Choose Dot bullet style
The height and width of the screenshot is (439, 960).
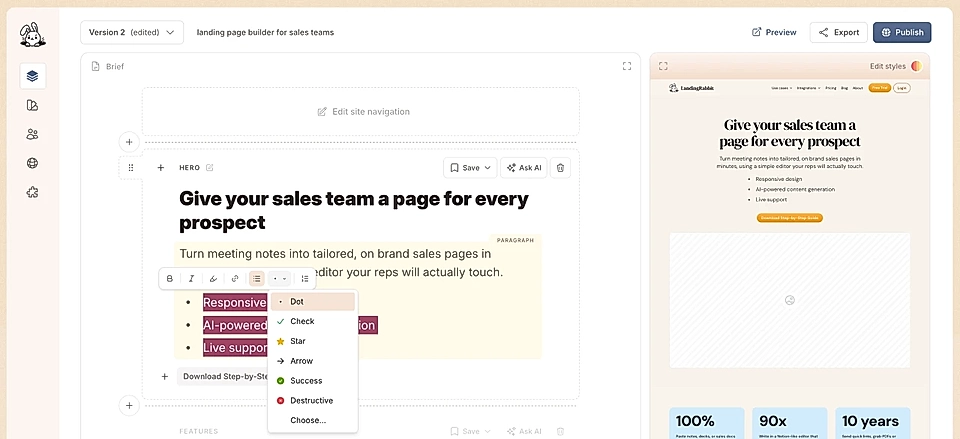coord(313,301)
